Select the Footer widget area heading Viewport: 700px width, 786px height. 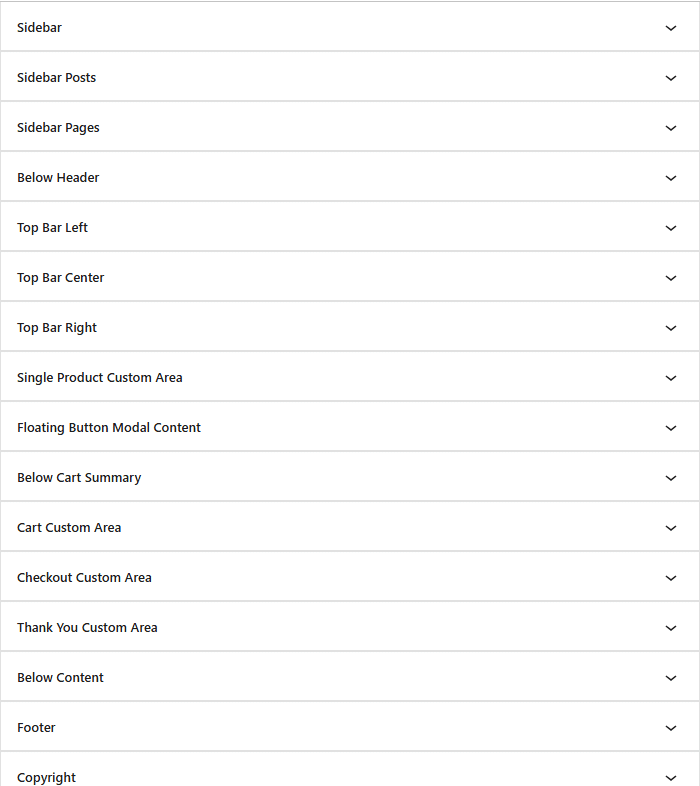[x=36, y=728]
